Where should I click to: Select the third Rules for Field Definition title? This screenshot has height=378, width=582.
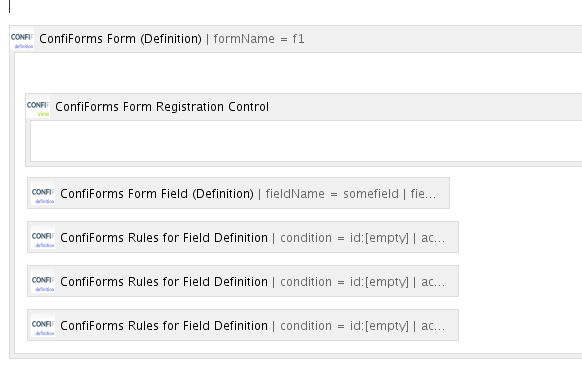[x=164, y=326]
